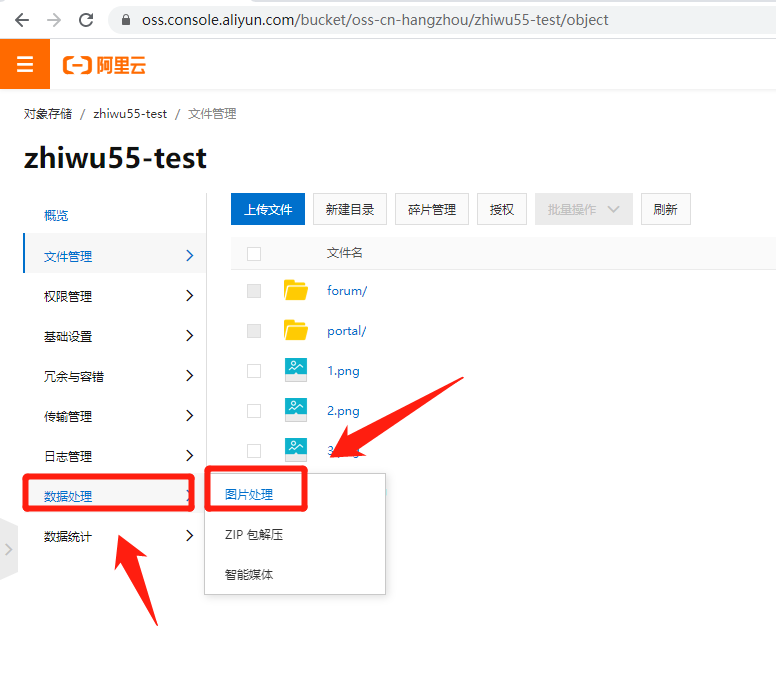
Task: Choose 图片处理 from the submenu
Action: (x=249, y=494)
